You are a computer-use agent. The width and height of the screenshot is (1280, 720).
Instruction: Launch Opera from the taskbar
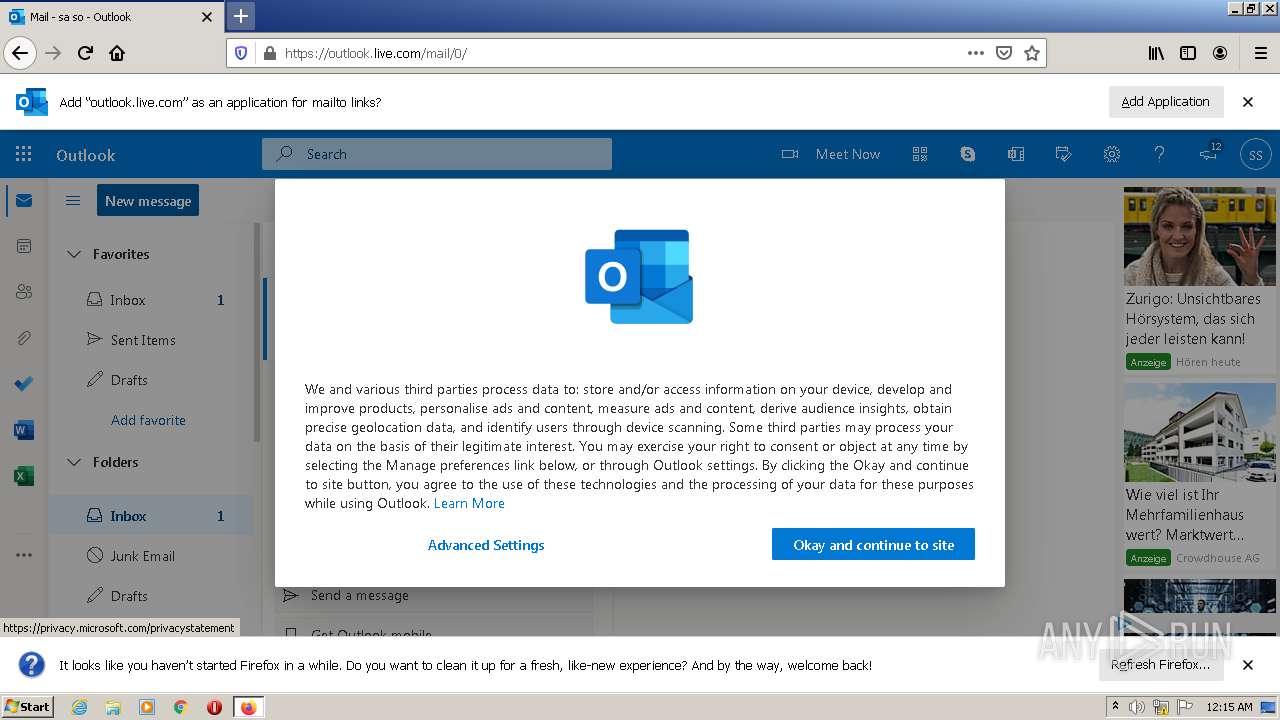(x=214, y=707)
